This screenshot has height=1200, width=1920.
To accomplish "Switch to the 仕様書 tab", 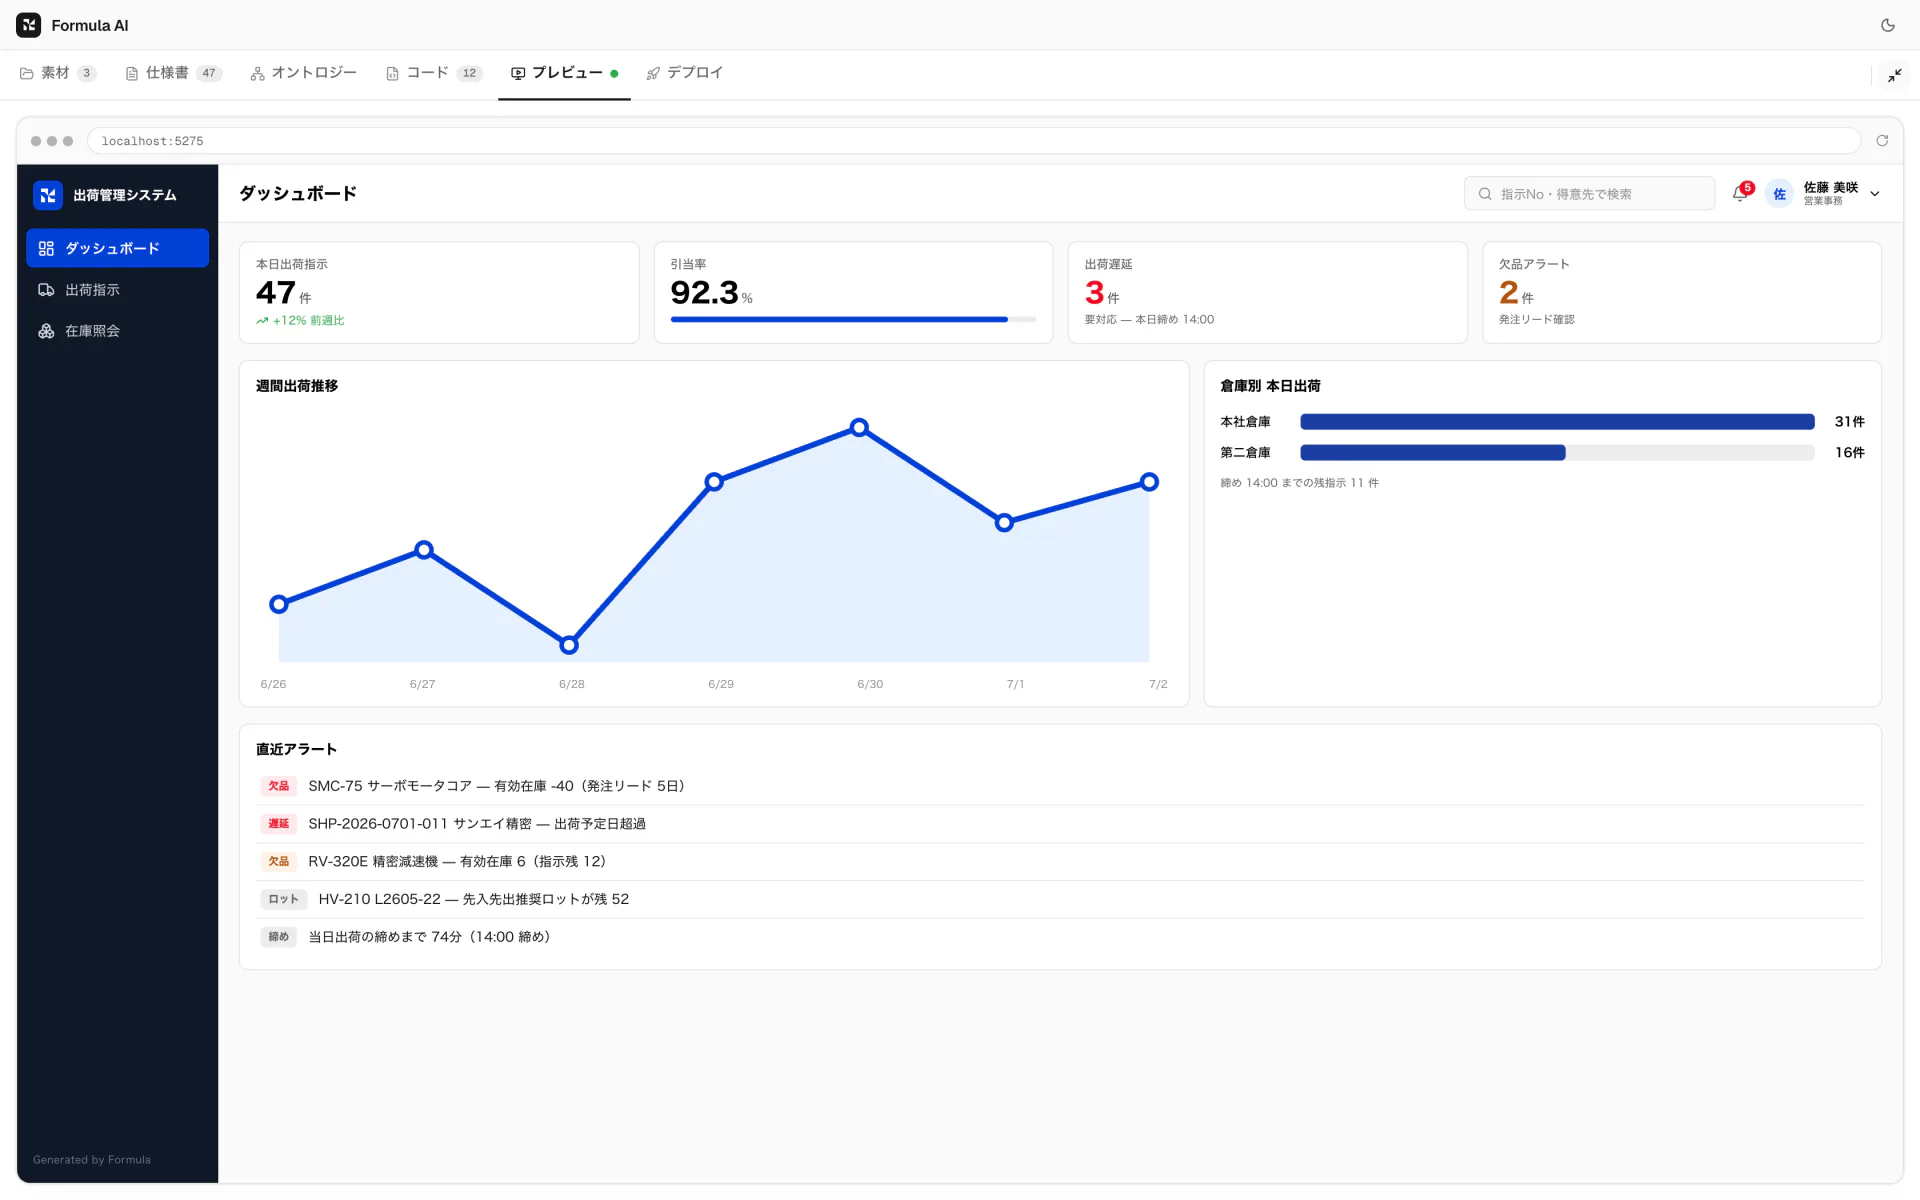I will [174, 73].
